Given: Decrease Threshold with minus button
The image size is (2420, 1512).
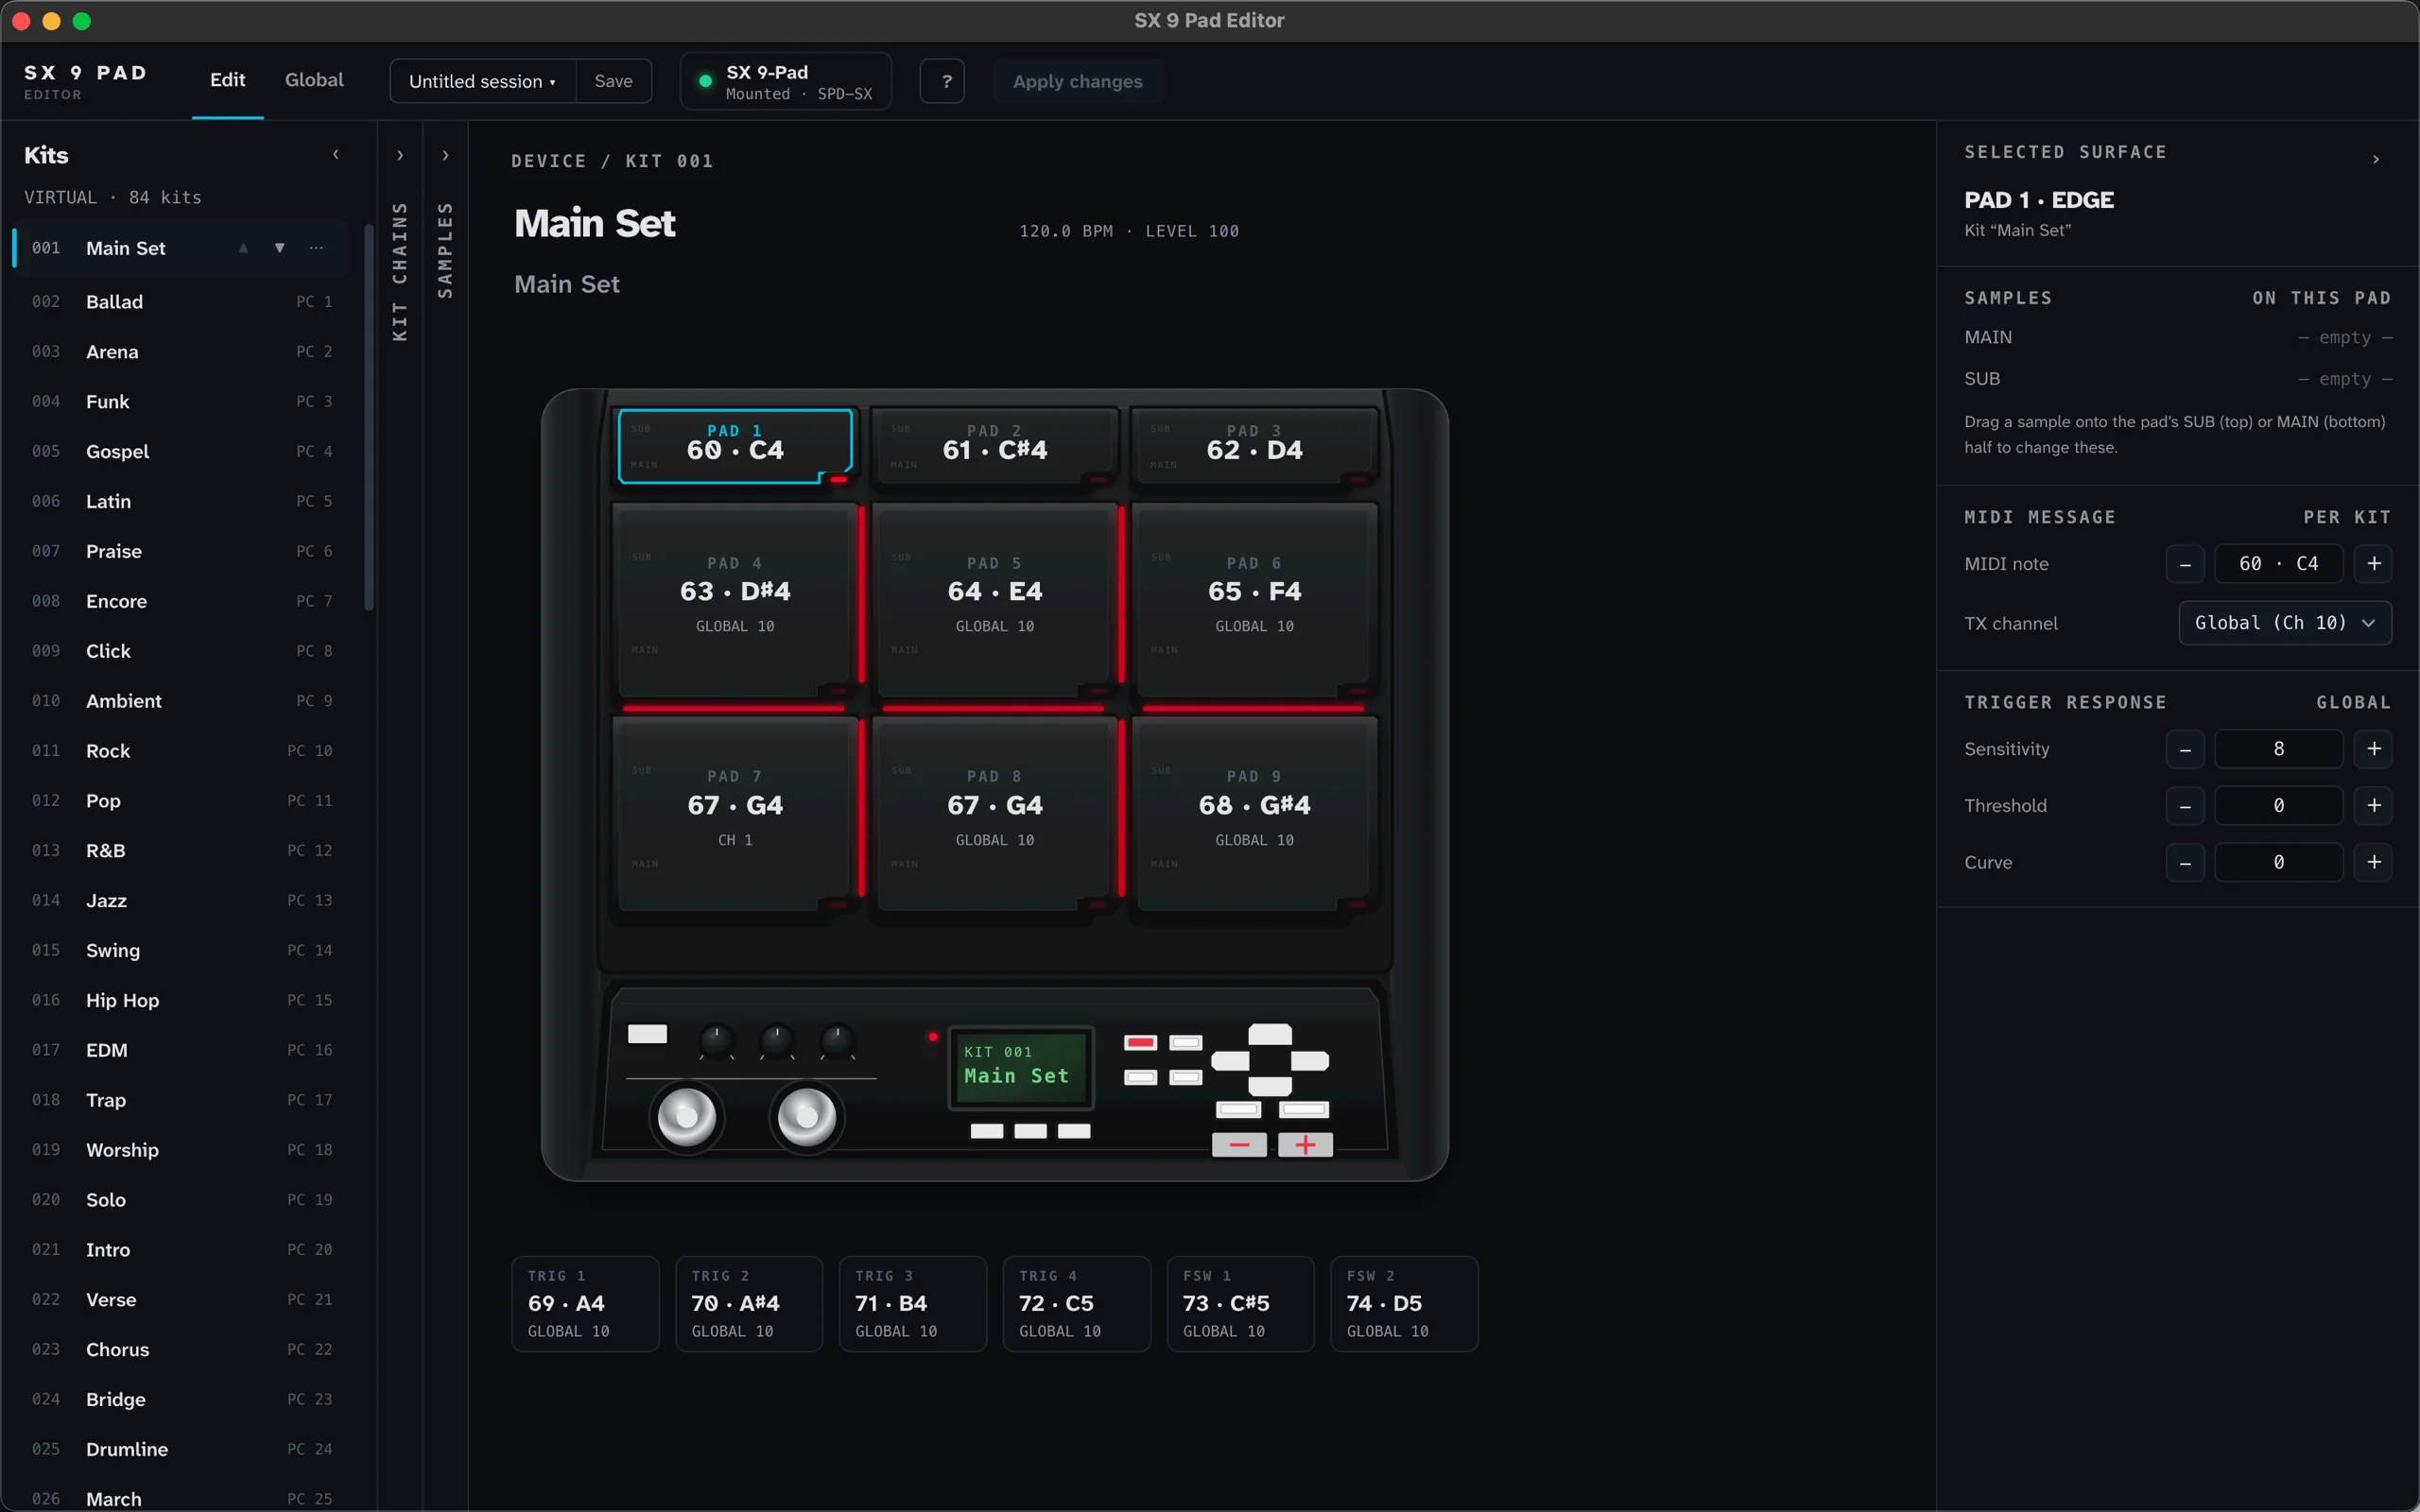Looking at the screenshot, I should 2185,806.
